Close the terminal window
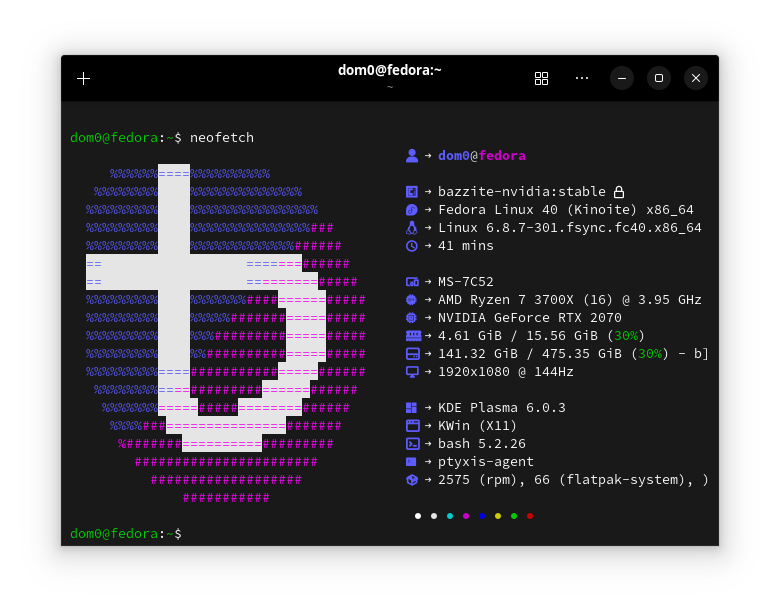This screenshot has width=780, height=613. point(696,78)
